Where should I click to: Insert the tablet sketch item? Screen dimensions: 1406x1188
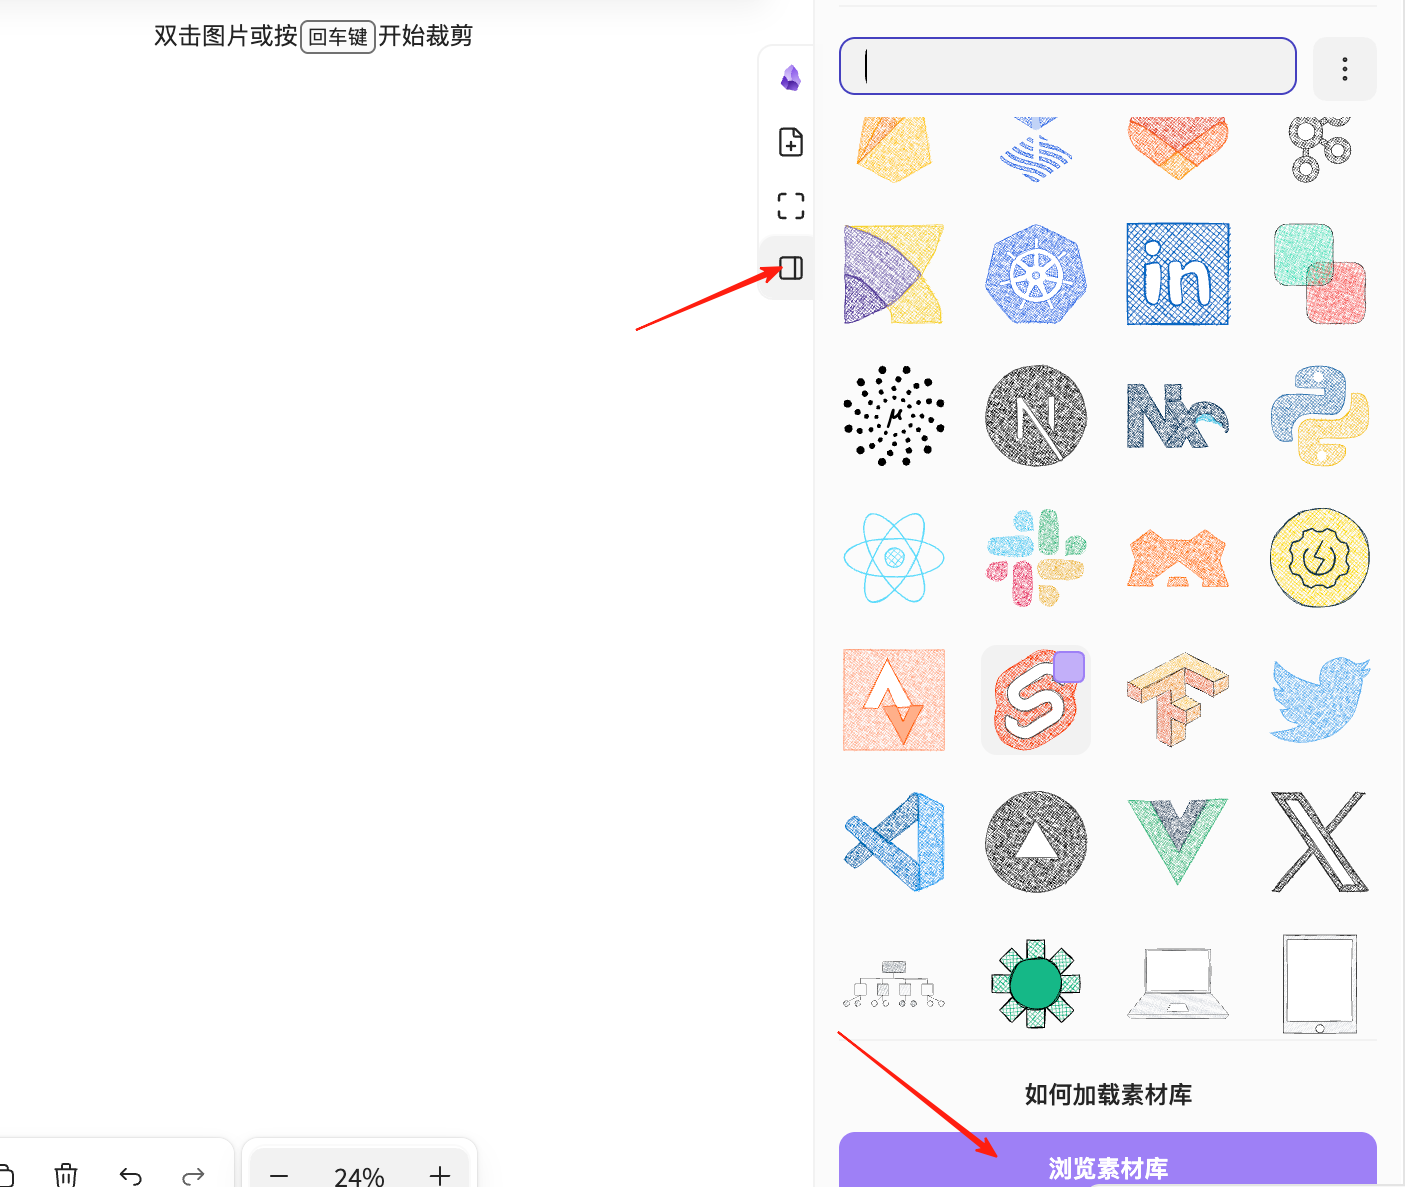coord(1320,984)
